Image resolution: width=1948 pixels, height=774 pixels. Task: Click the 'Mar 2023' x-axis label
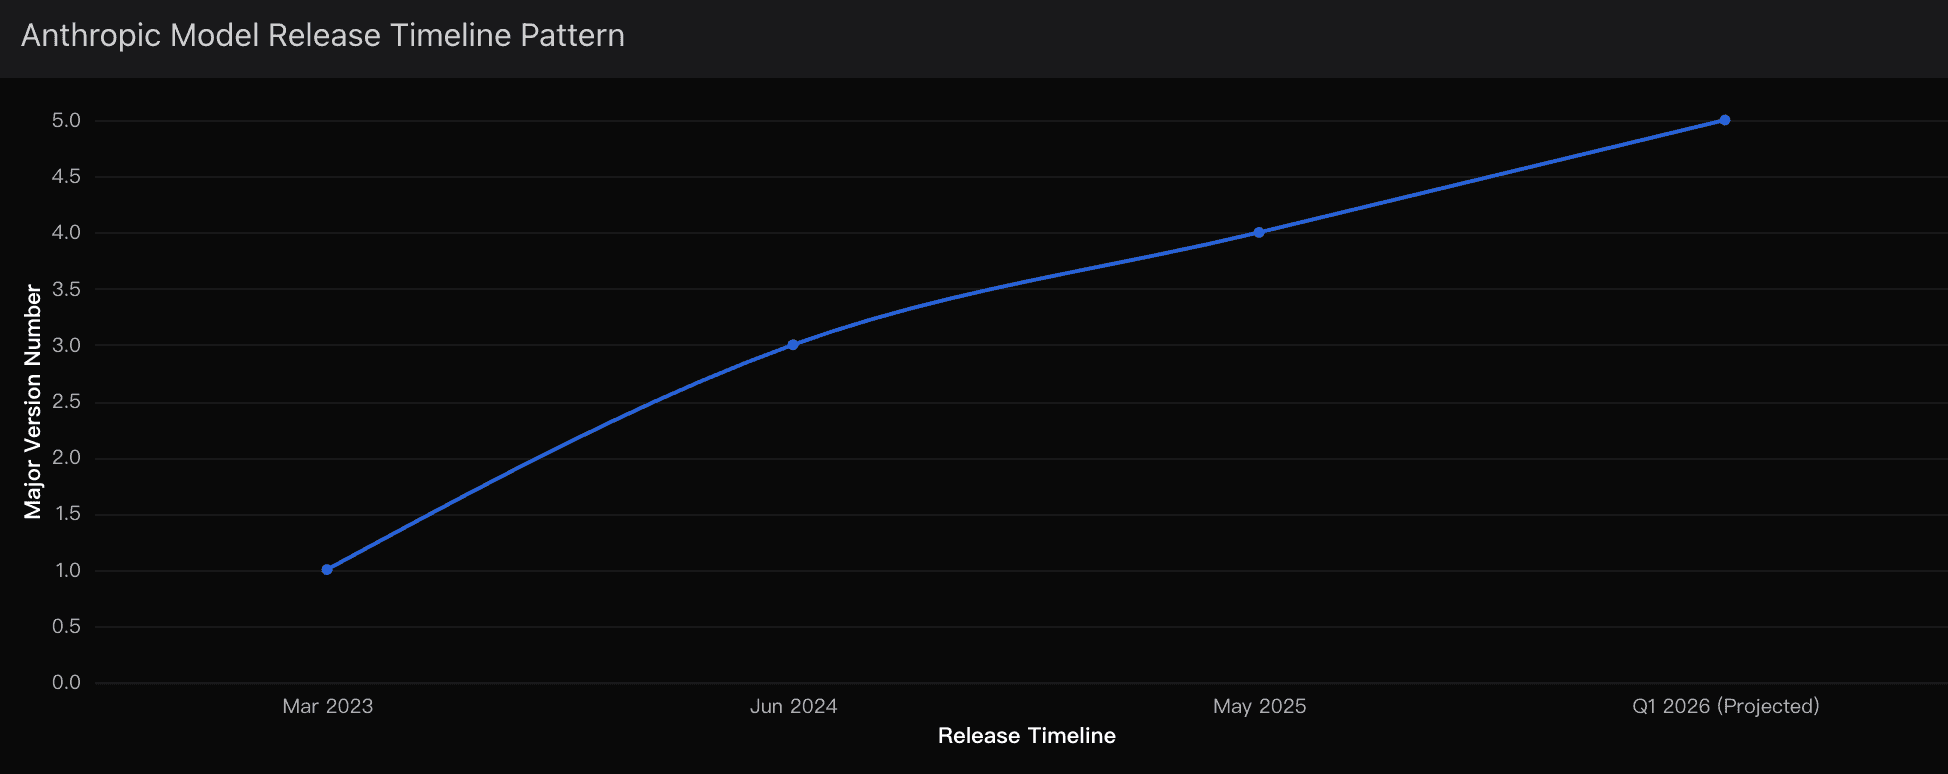[x=328, y=706]
